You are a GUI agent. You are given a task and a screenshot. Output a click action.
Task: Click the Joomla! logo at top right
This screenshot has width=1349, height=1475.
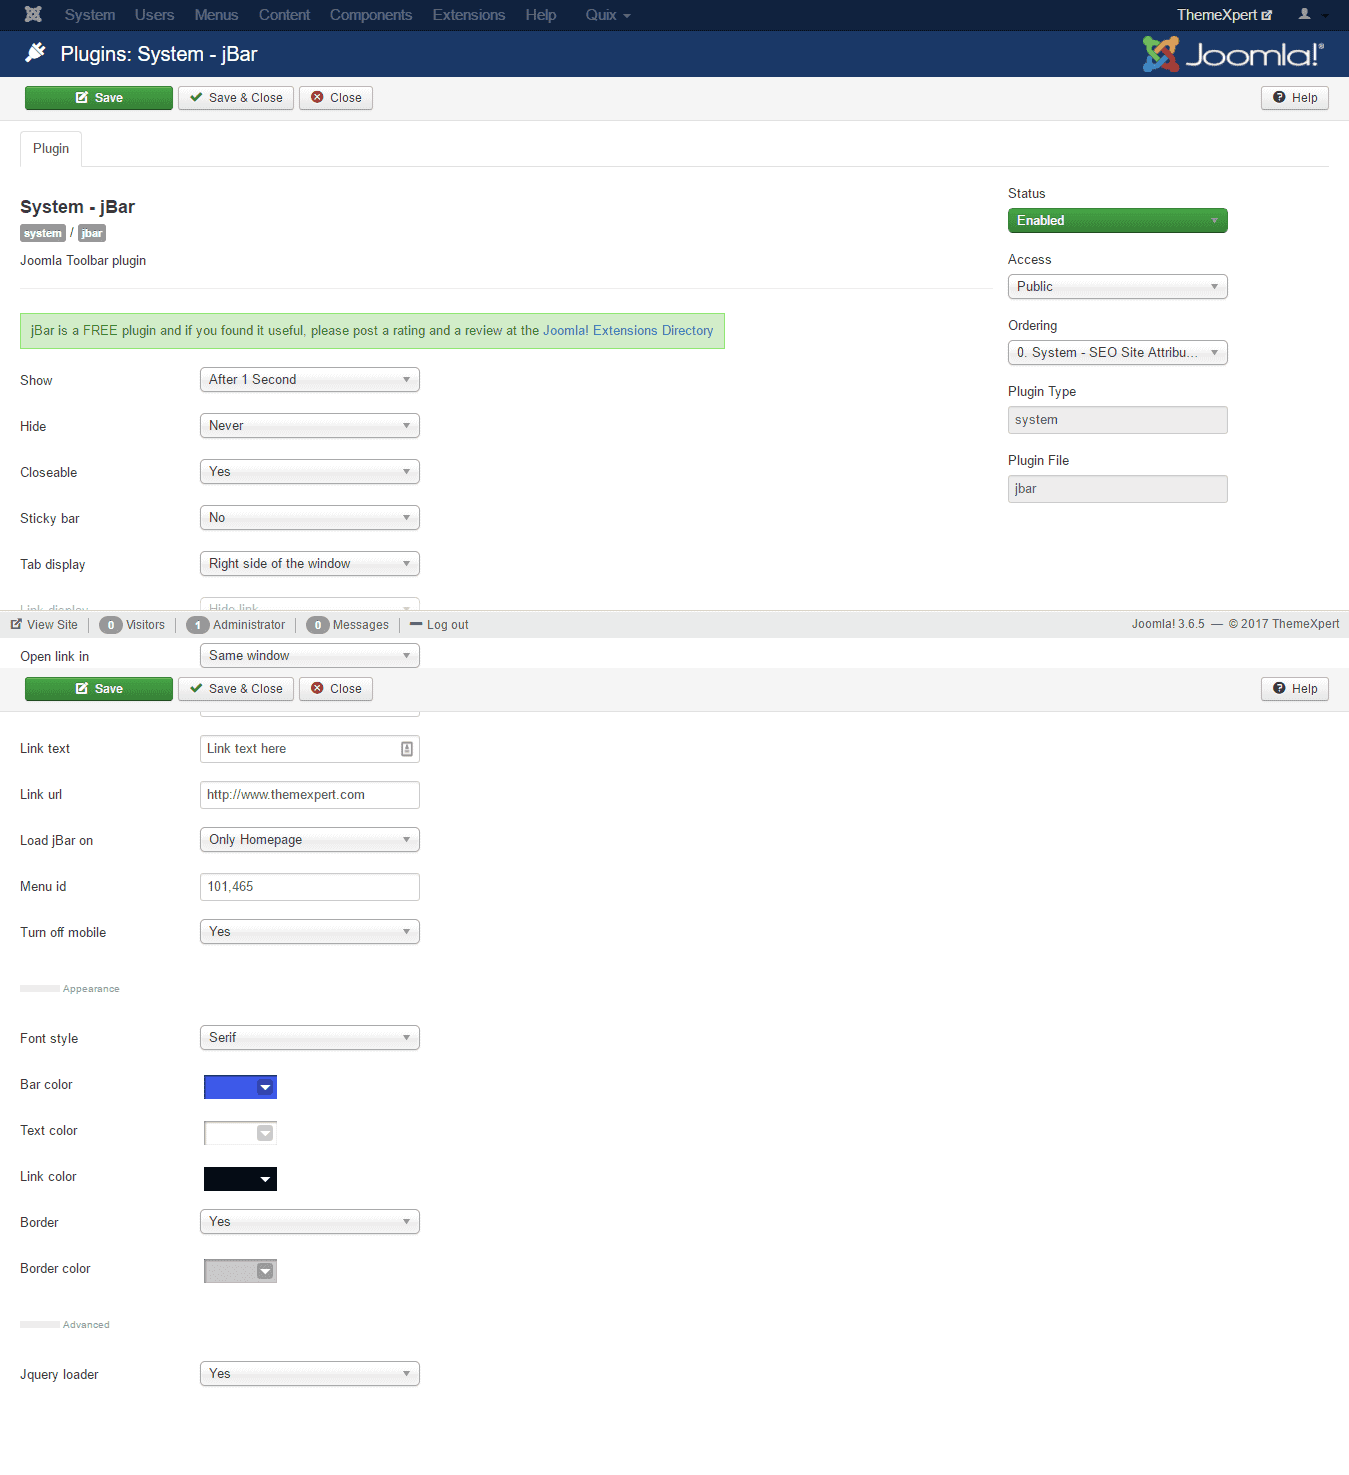point(1233,54)
